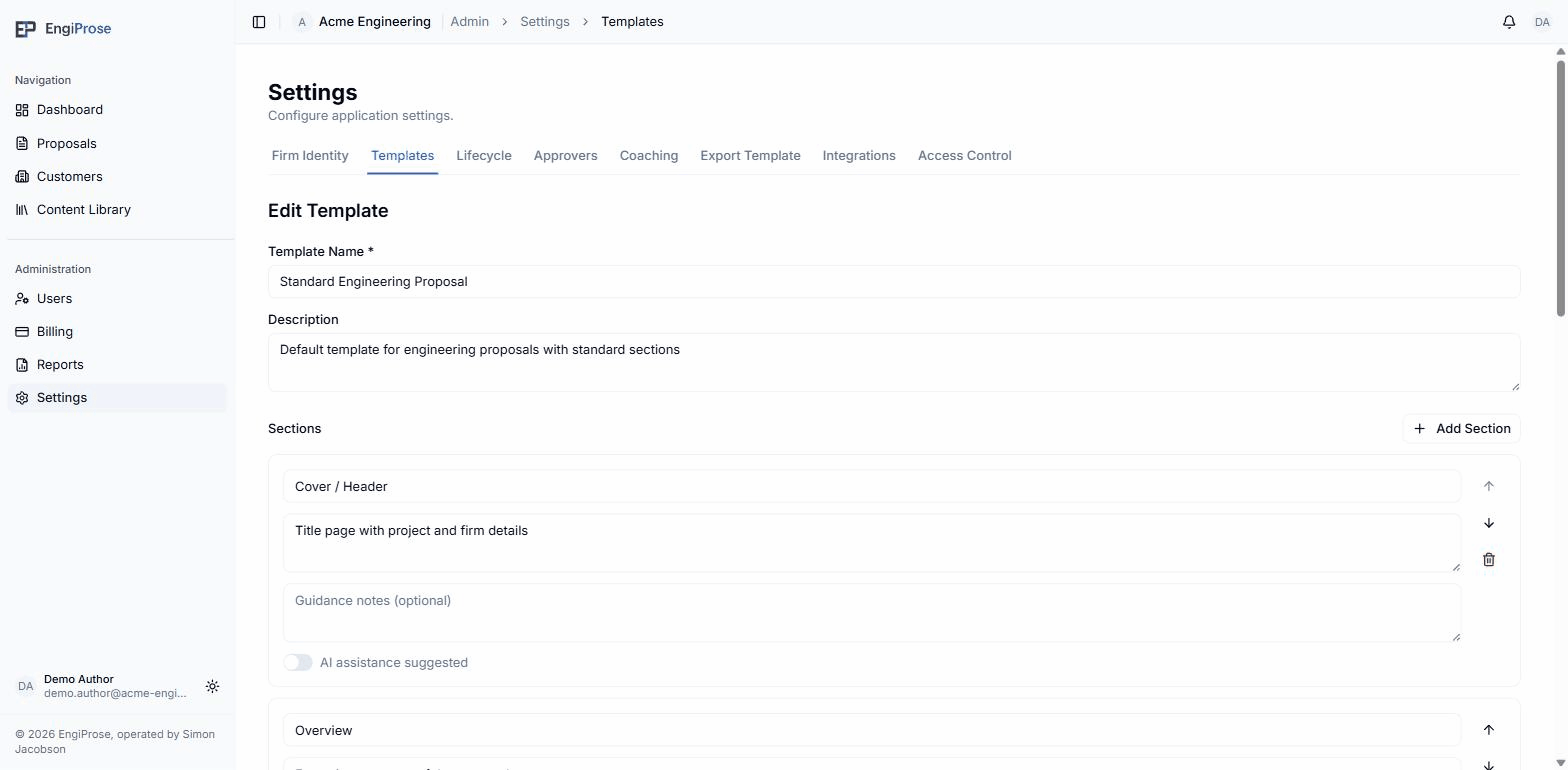Click the Customers building icon
Image resolution: width=1568 pixels, height=770 pixels.
click(x=22, y=177)
